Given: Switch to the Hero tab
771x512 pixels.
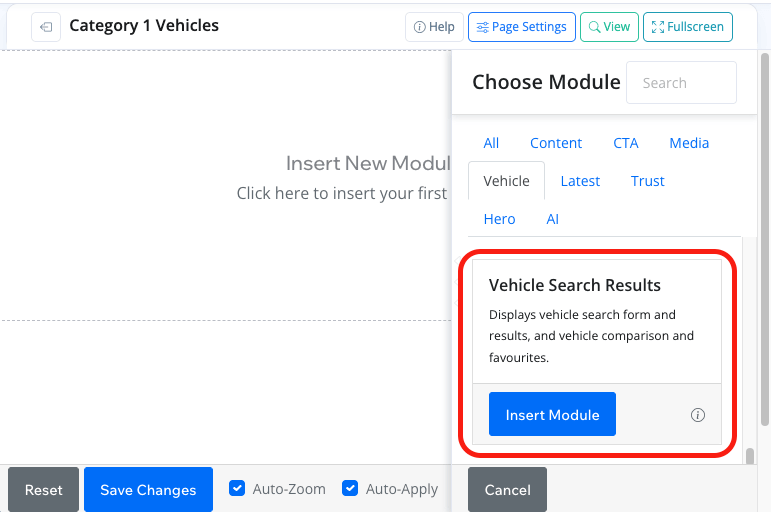Looking at the screenshot, I should (499, 219).
